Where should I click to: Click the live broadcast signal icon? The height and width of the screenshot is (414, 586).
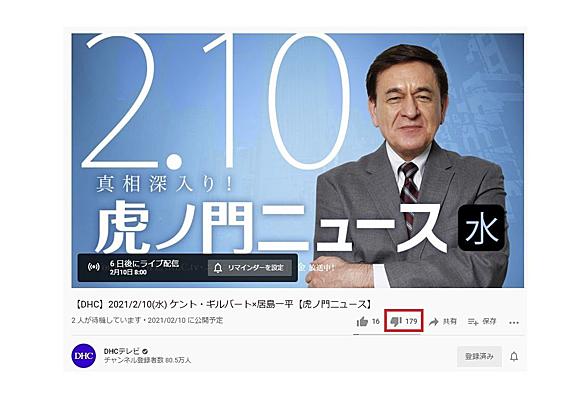tap(93, 267)
